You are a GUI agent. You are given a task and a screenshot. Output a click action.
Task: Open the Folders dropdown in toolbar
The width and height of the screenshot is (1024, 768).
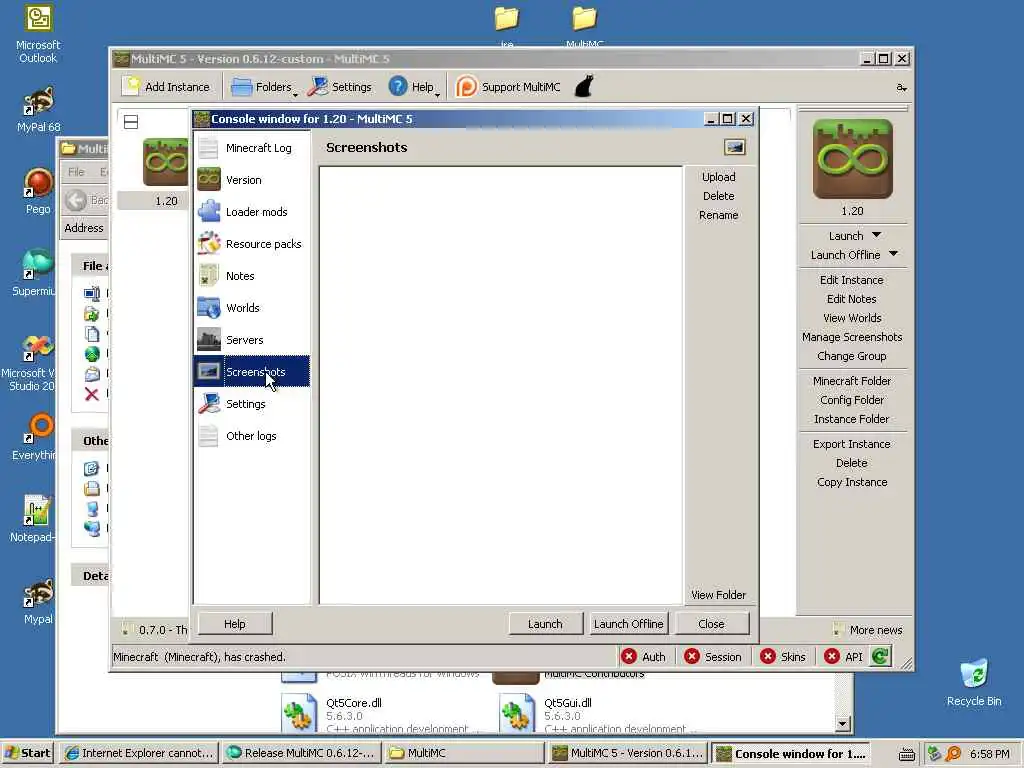tap(263, 87)
